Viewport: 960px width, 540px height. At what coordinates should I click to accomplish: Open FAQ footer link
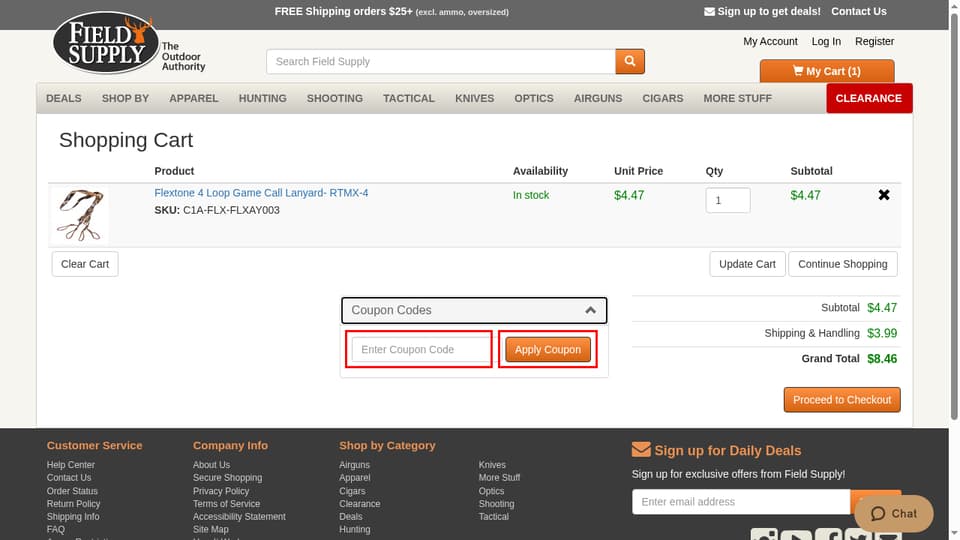56,530
